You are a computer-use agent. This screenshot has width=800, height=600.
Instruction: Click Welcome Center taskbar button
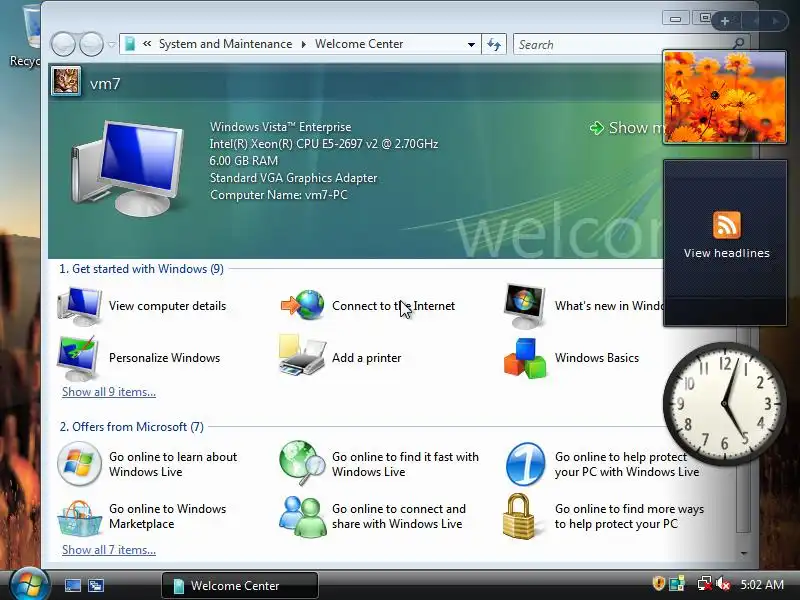tap(240, 585)
